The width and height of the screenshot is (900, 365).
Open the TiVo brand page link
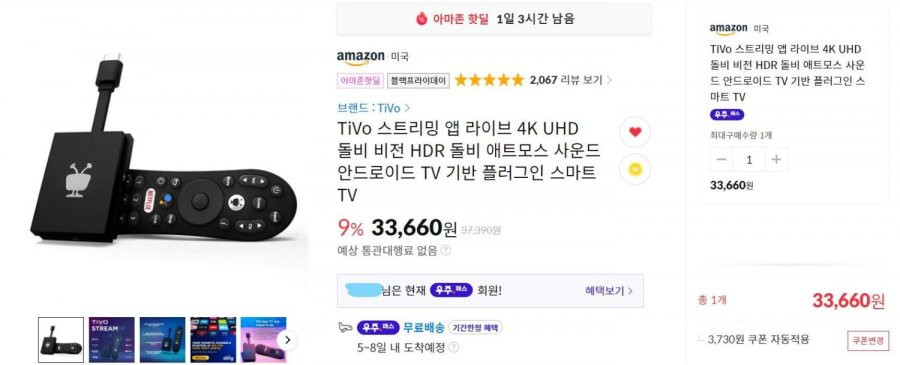(x=374, y=108)
